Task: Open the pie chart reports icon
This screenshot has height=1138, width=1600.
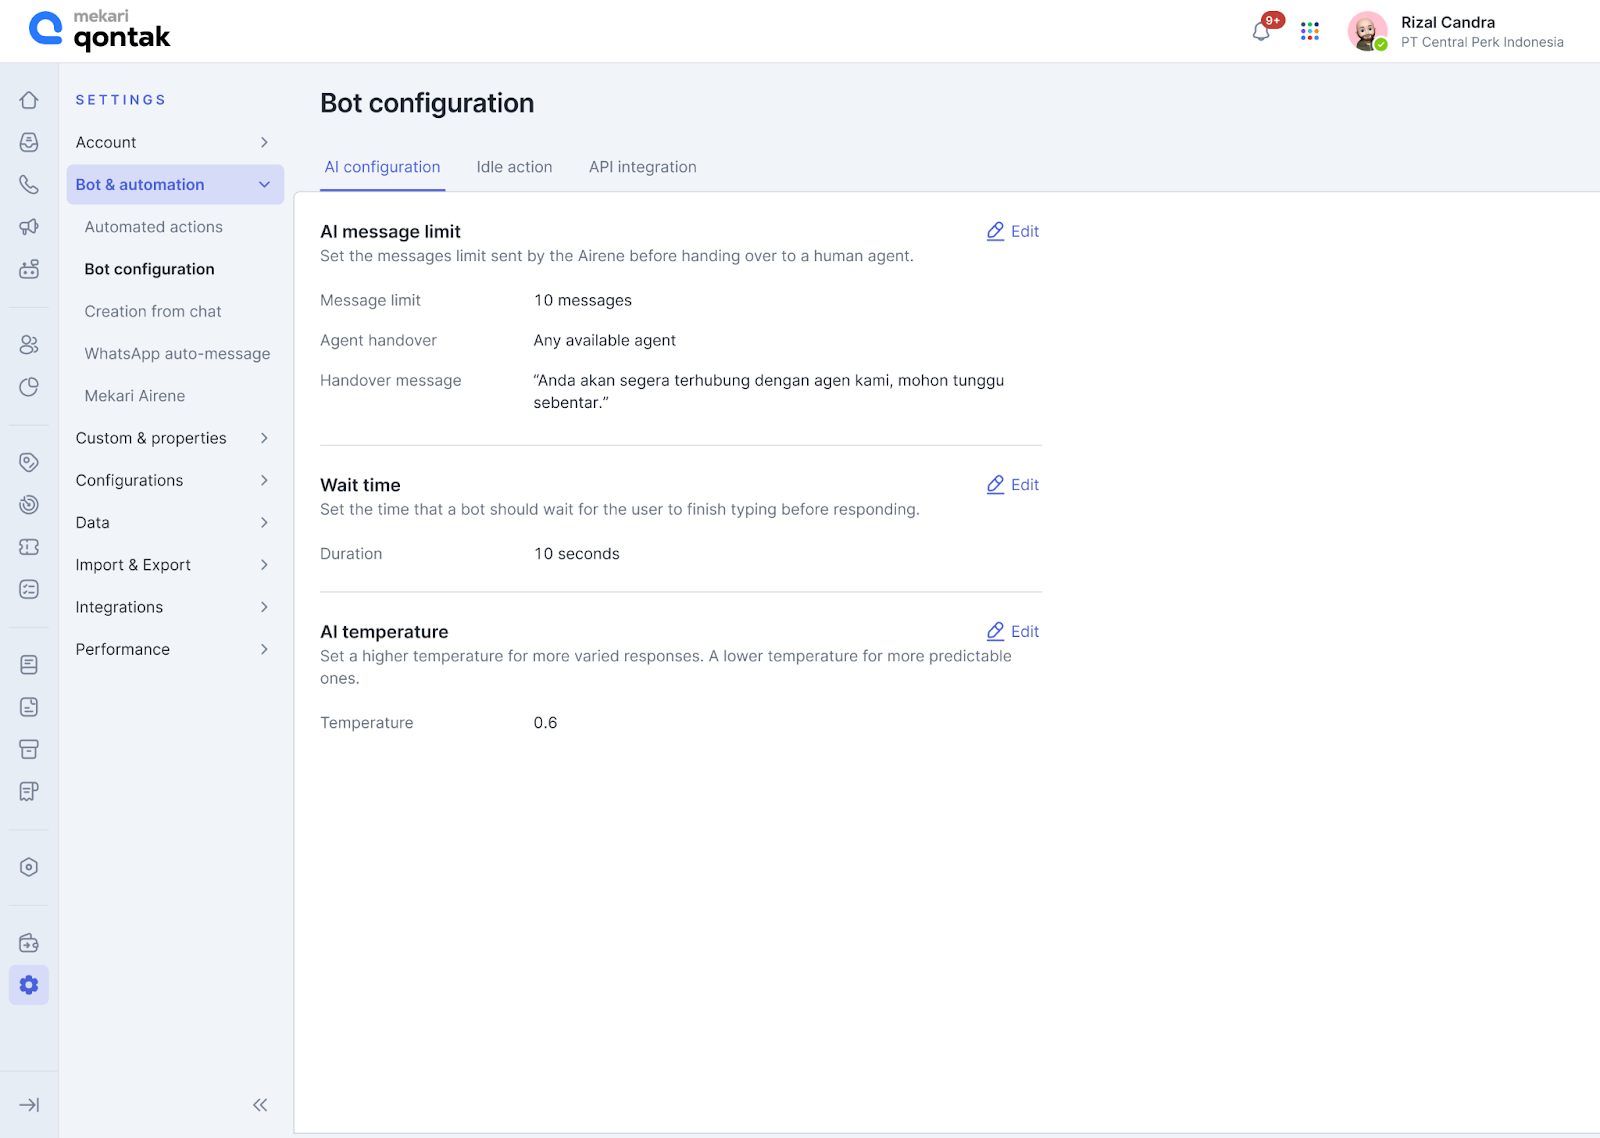Action: (x=29, y=387)
